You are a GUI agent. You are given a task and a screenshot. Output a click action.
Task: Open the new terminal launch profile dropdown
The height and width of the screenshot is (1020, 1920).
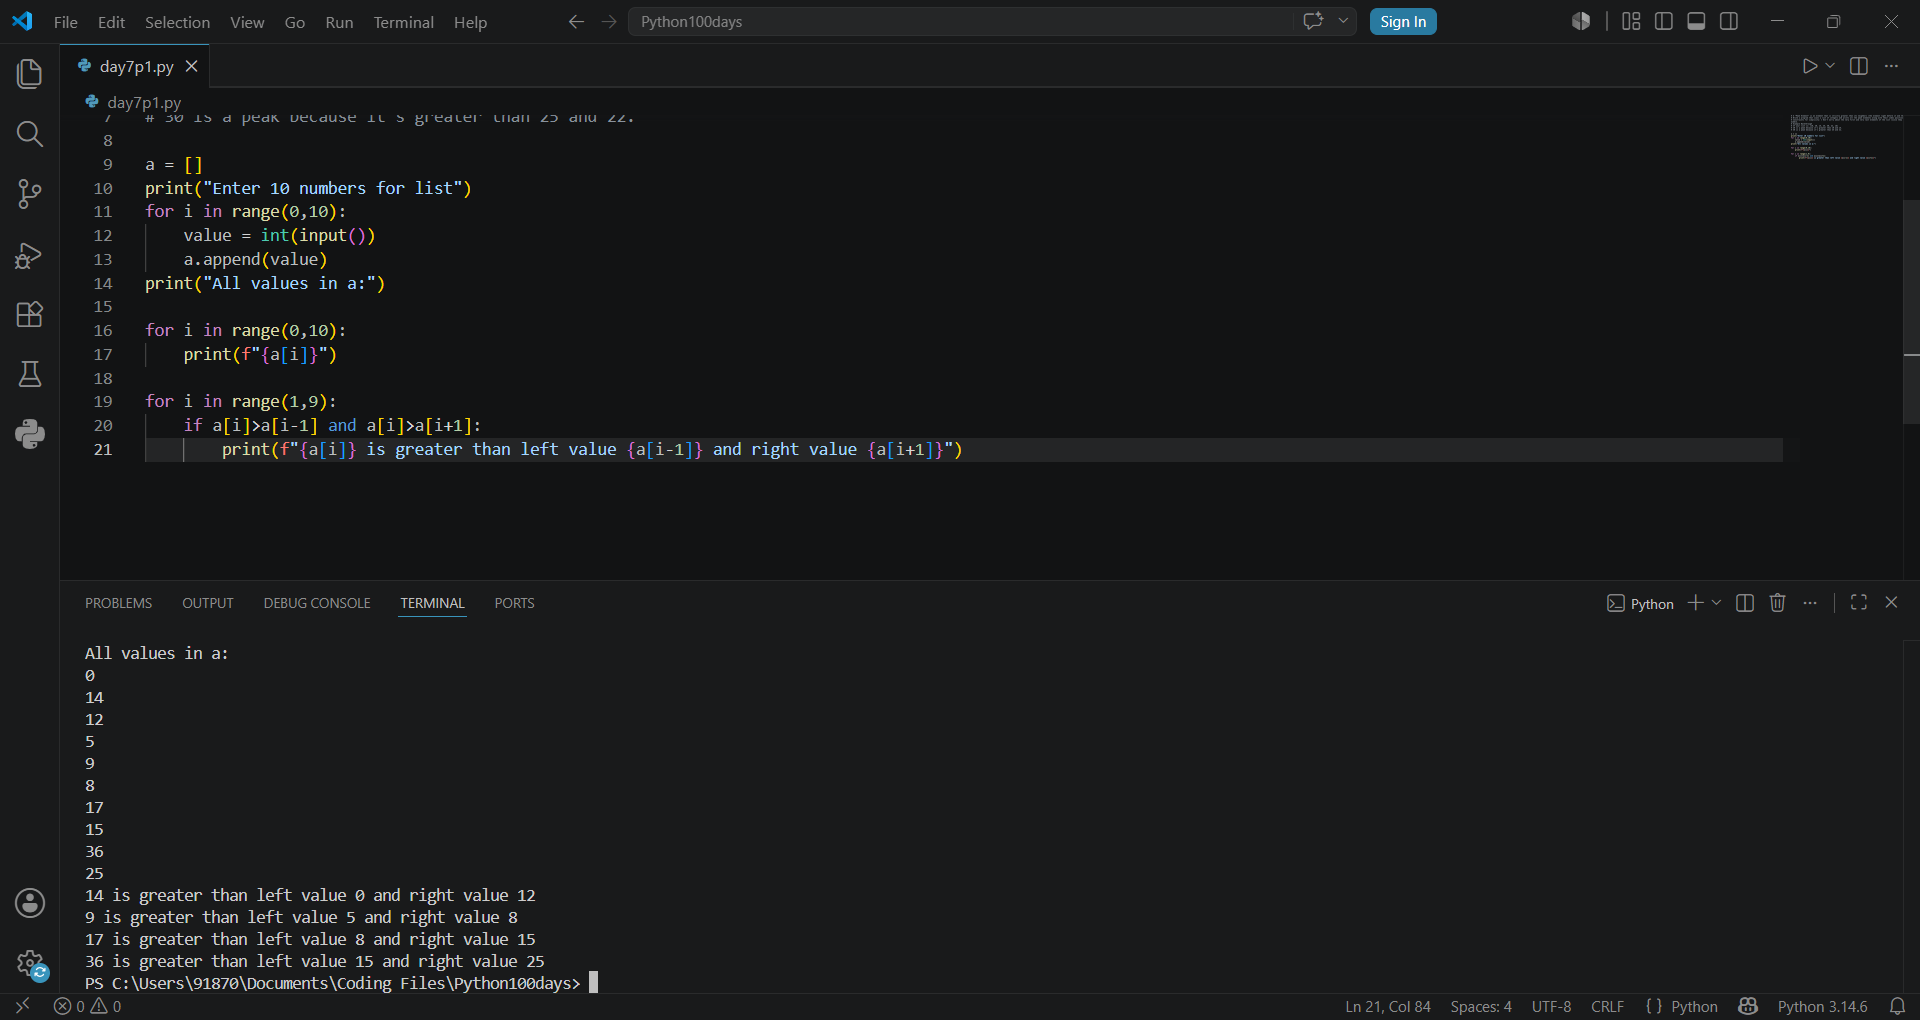click(x=1717, y=603)
